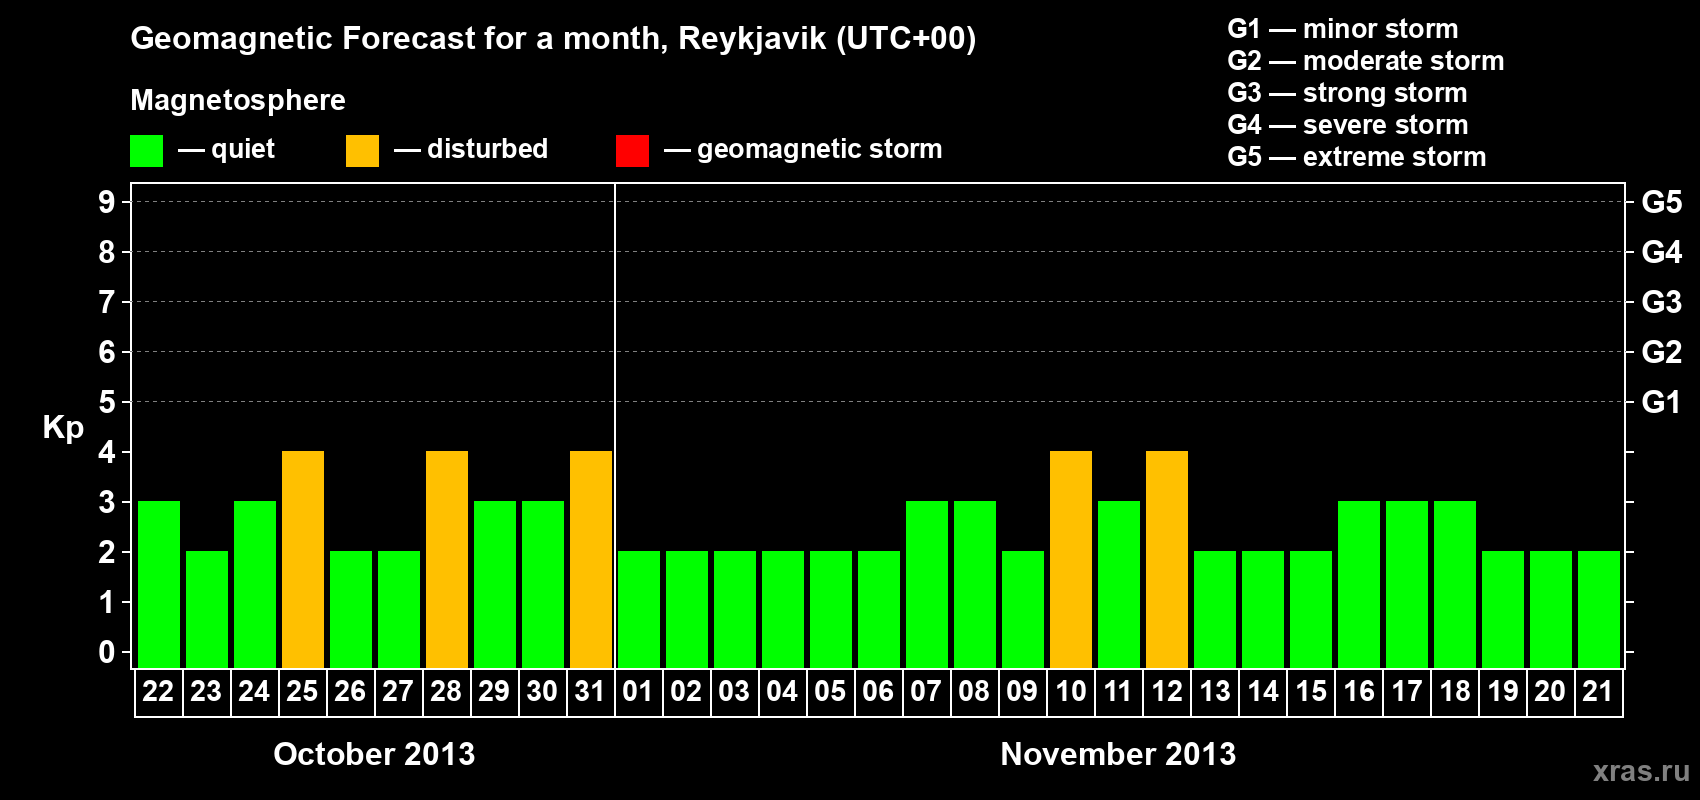Click the green bar for November 07

[x=927, y=584]
